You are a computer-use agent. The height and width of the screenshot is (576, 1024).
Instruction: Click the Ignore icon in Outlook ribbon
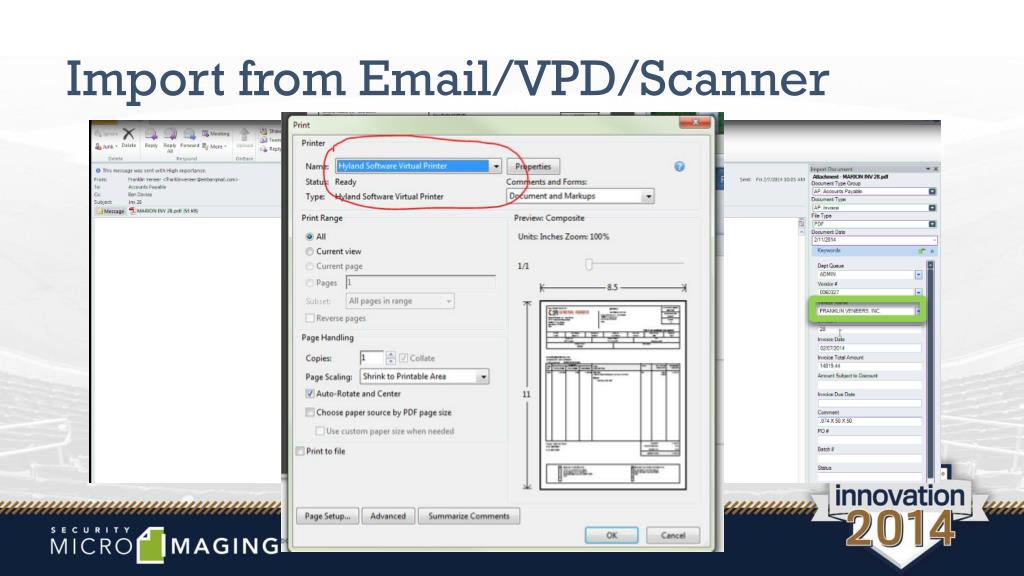[x=106, y=134]
